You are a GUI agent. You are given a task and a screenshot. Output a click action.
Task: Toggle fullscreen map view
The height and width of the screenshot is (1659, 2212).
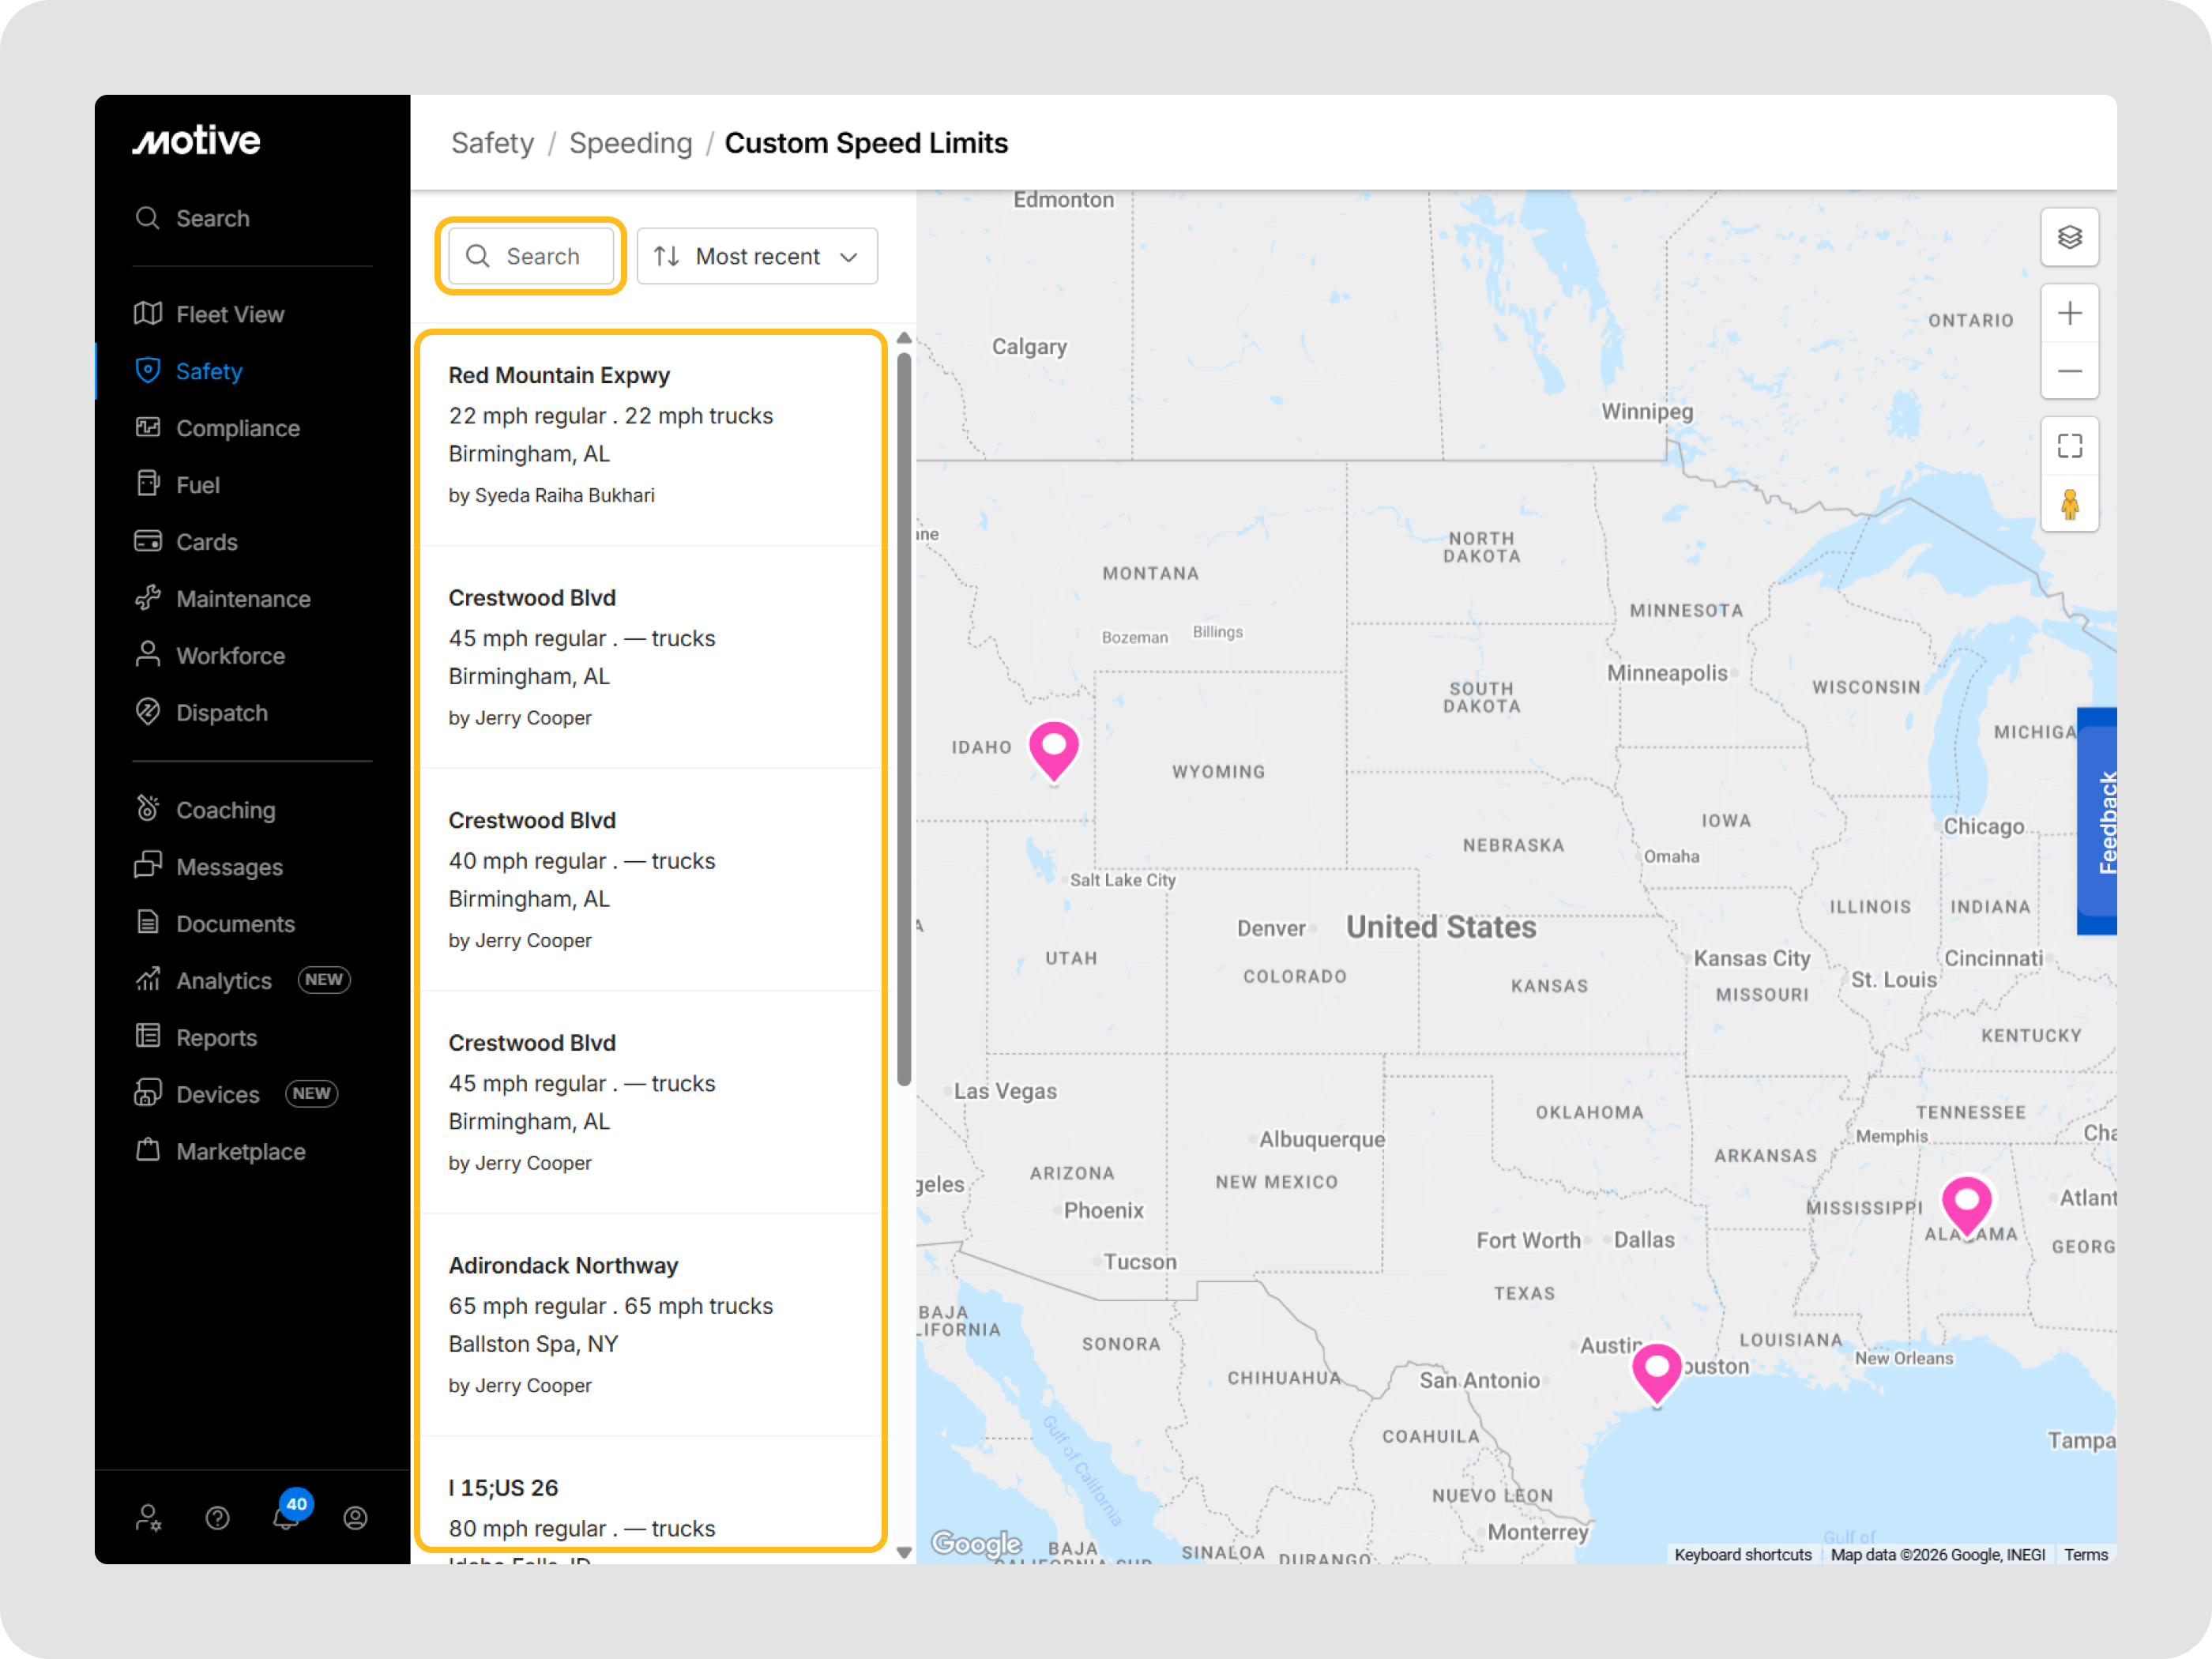click(x=2069, y=446)
